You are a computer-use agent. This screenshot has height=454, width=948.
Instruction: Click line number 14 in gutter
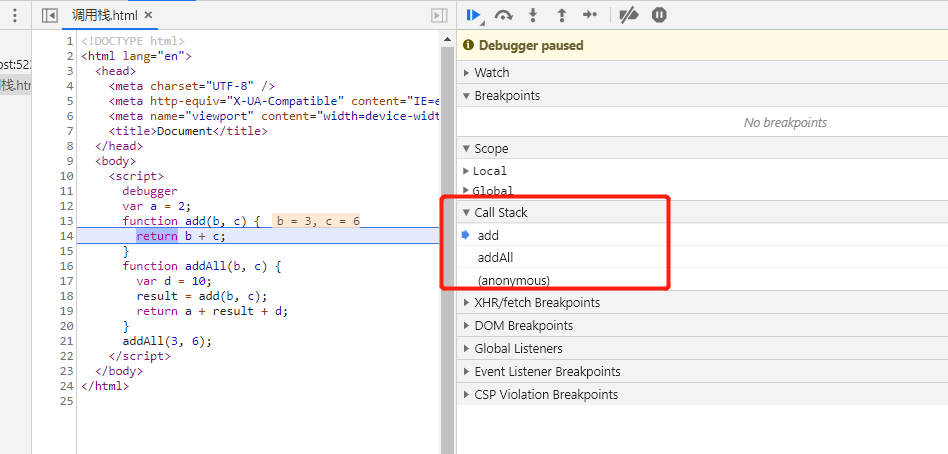pyautogui.click(x=67, y=236)
